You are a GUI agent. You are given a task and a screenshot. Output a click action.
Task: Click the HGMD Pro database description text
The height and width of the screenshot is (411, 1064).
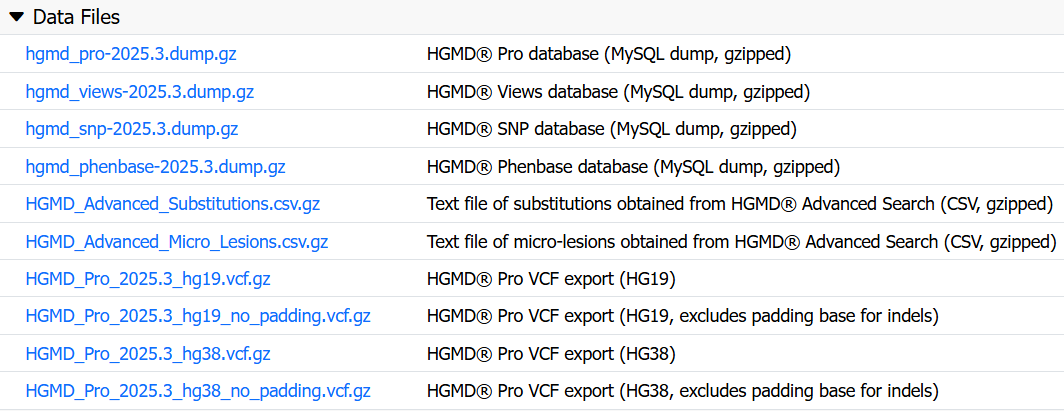(x=609, y=54)
